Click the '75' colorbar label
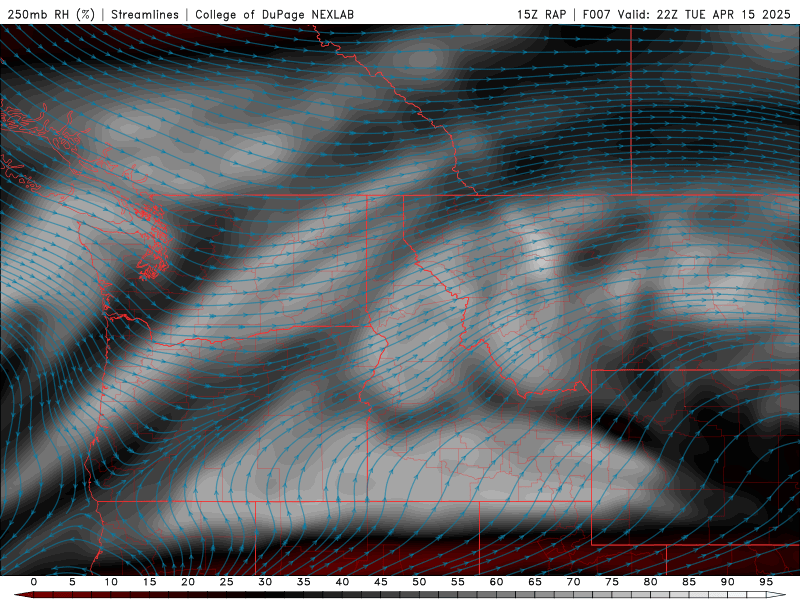 pyautogui.click(x=612, y=582)
